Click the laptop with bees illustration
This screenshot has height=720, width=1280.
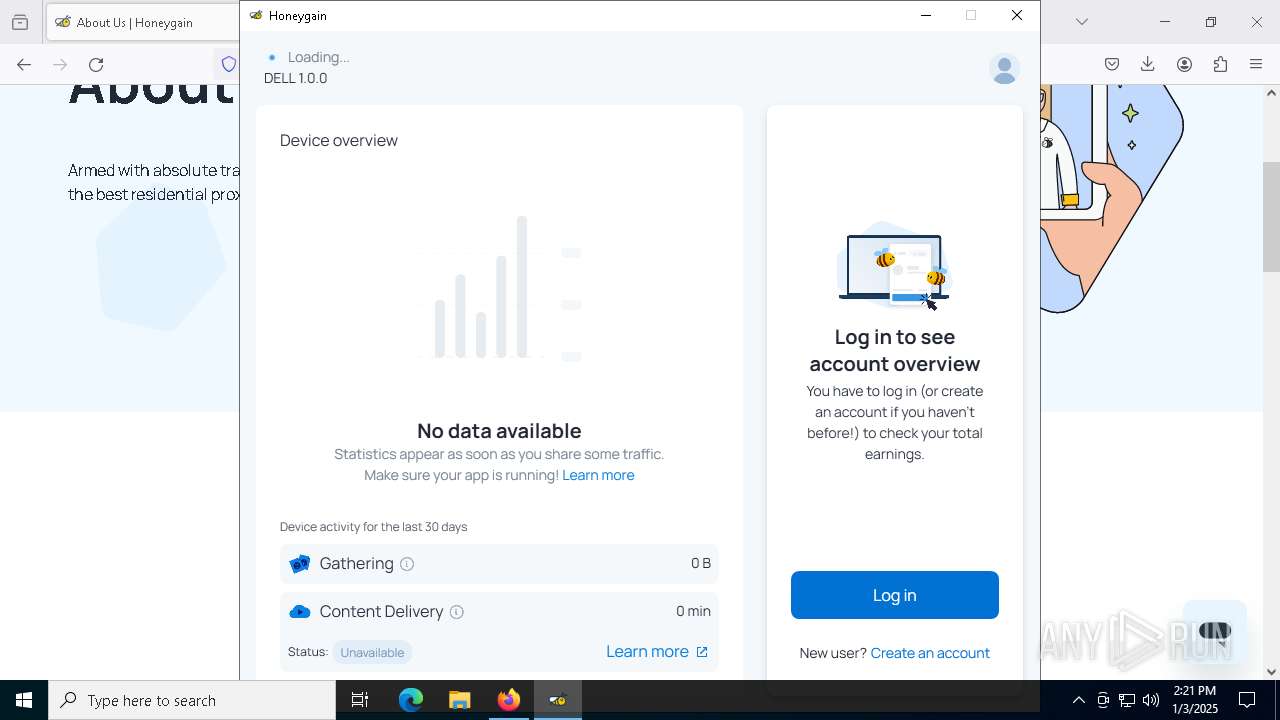[x=894, y=267]
